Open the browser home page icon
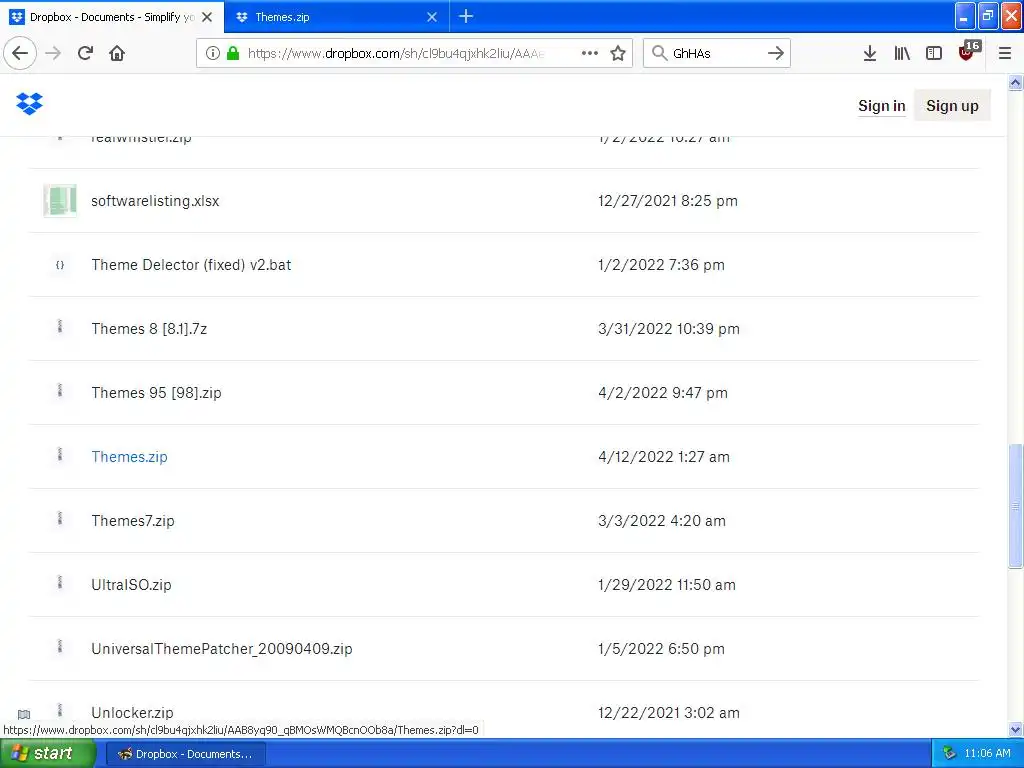1024x768 pixels. pos(117,53)
